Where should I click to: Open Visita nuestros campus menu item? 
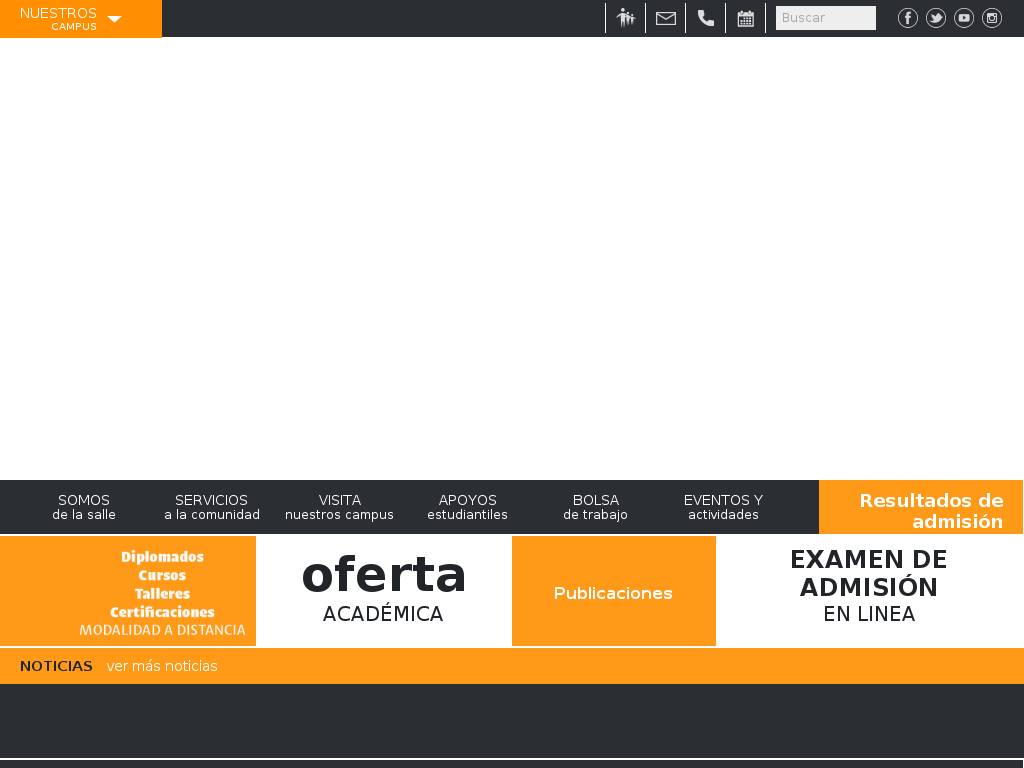tap(339, 507)
